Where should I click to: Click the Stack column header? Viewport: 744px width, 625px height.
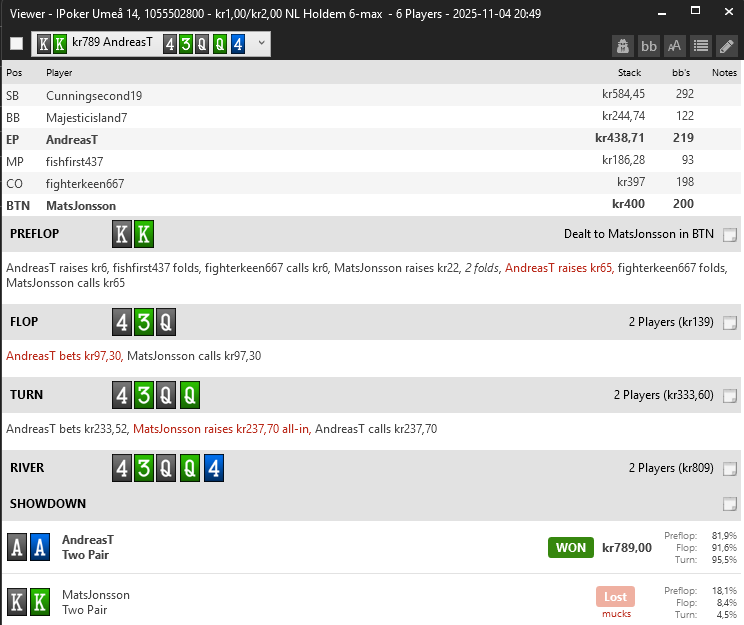629,73
